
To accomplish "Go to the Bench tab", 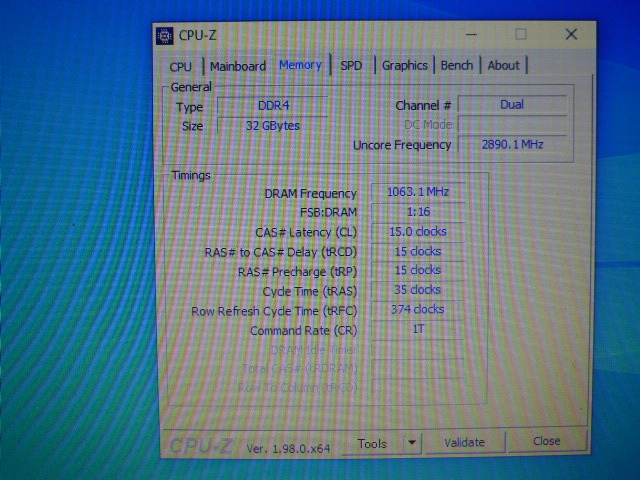I will coord(457,65).
